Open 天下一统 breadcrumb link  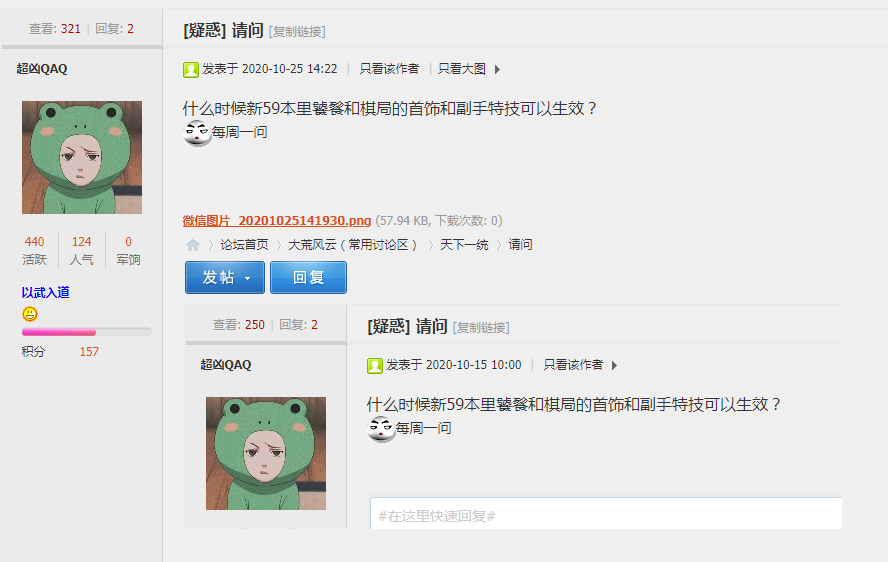pos(464,245)
